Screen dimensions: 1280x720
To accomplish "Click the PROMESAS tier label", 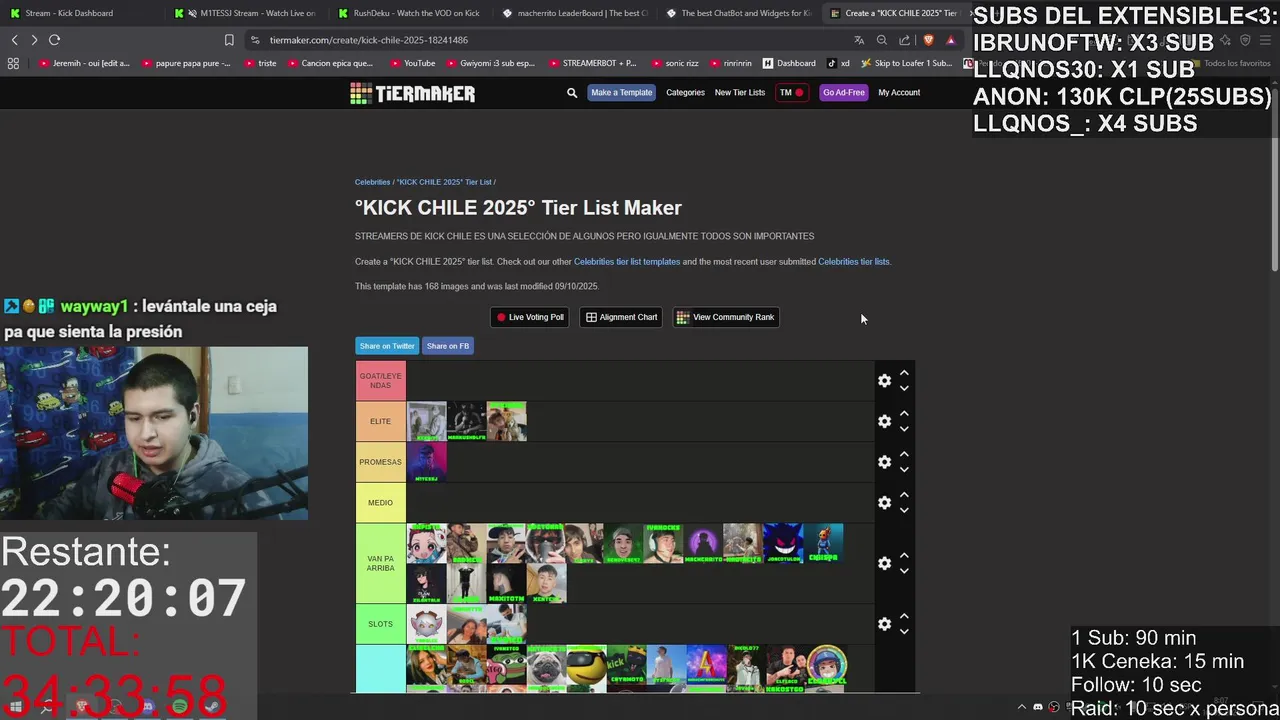I will (380, 462).
